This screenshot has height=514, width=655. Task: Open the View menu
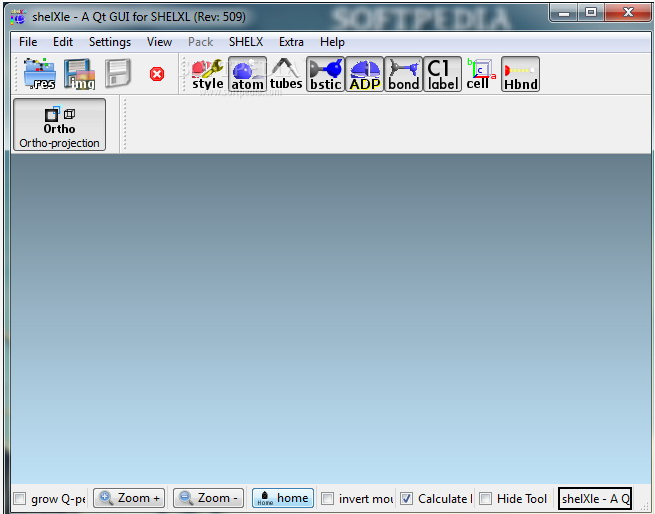tap(159, 42)
